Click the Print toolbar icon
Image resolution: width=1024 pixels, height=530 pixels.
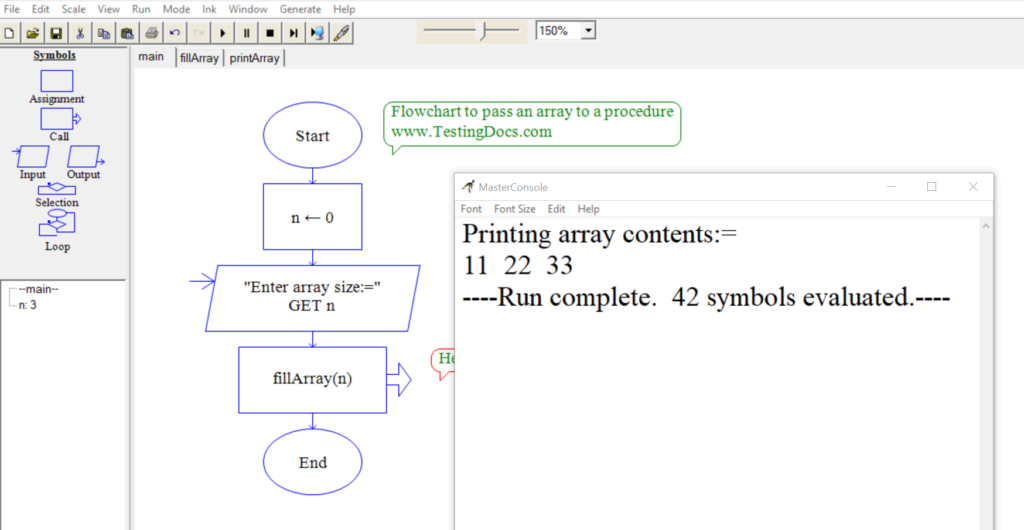[x=151, y=33]
